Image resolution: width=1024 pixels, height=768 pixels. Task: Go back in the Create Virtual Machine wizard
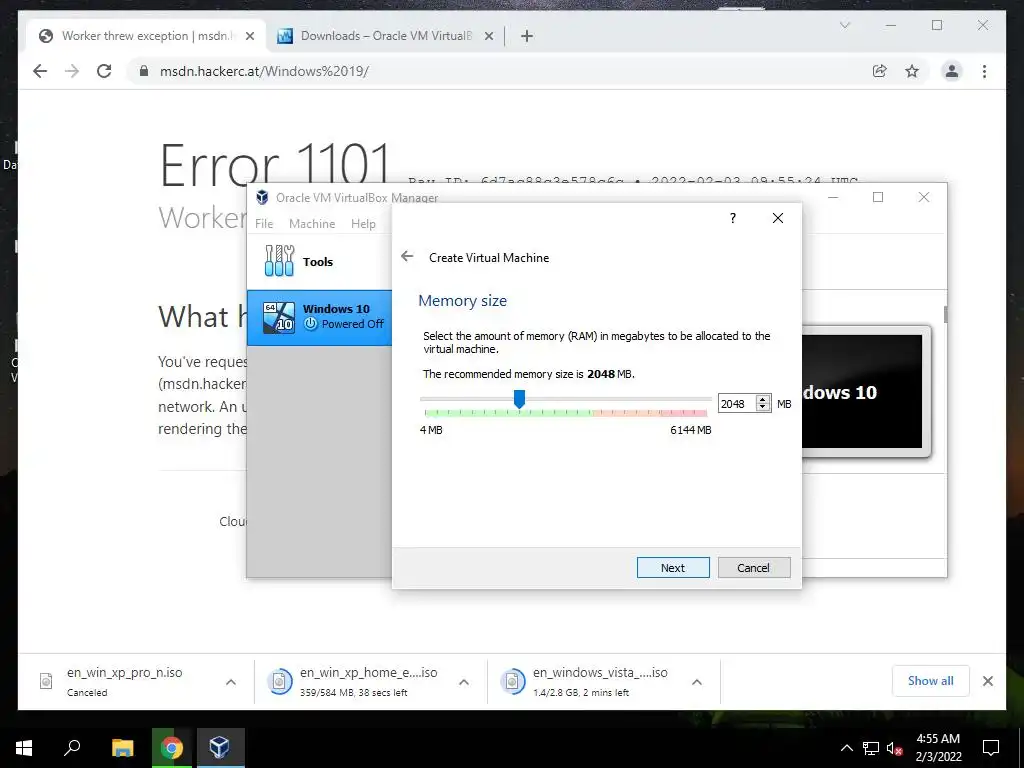[x=407, y=257]
